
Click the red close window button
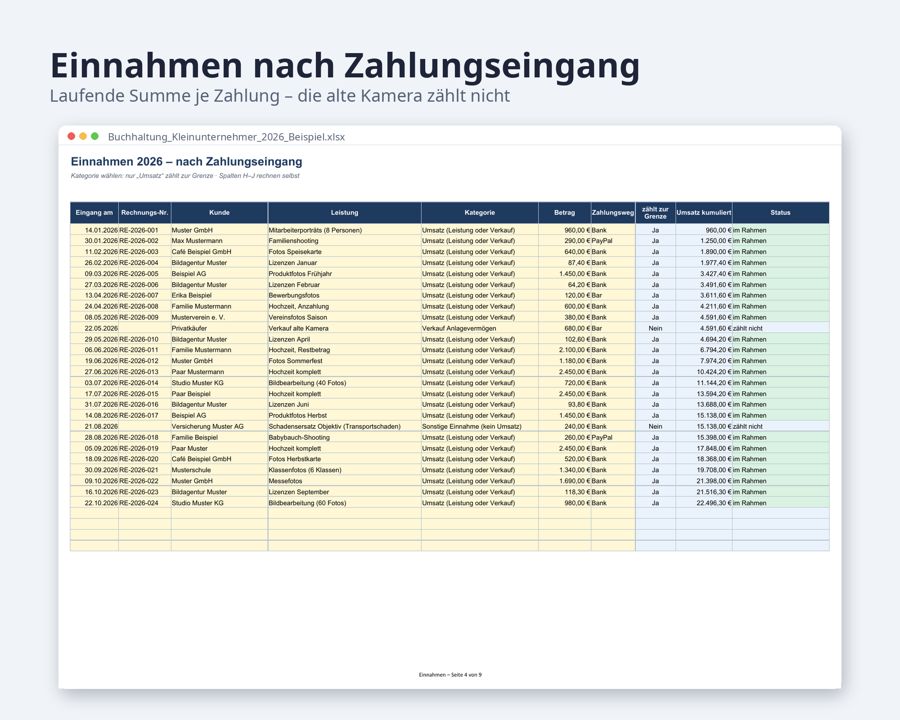pos(71,136)
